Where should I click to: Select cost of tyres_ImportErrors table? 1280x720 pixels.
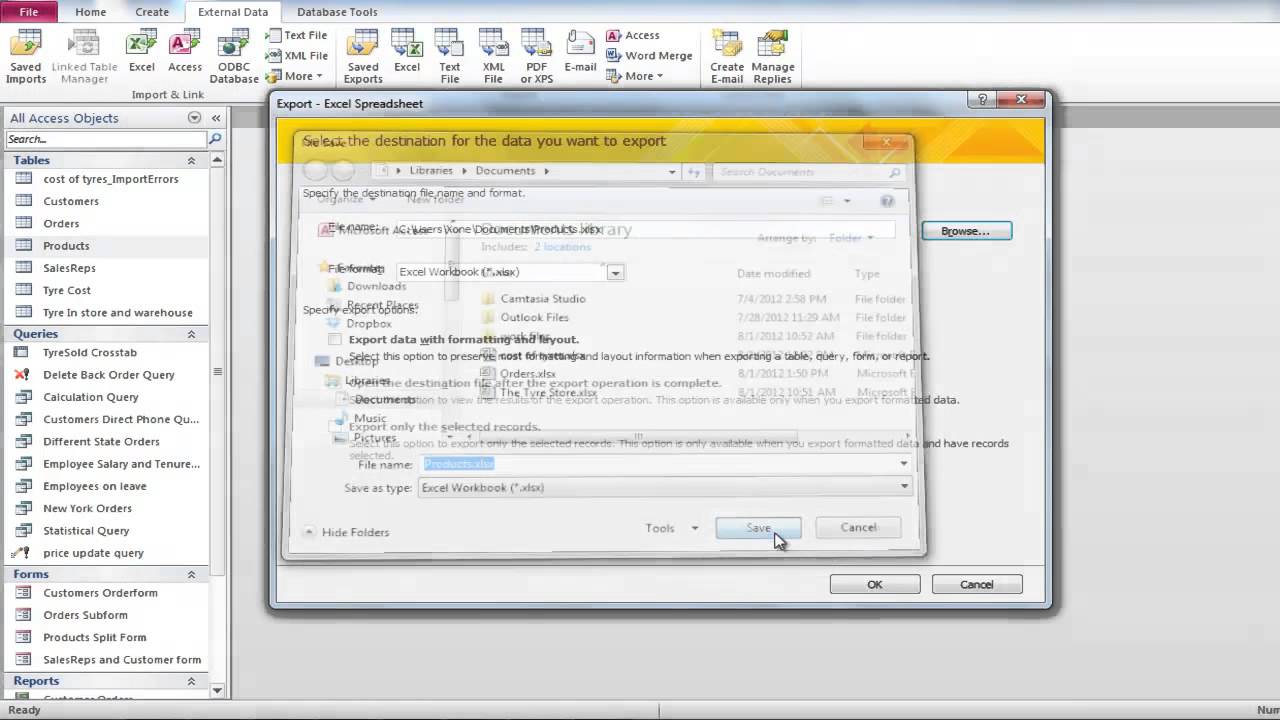[x=109, y=179]
